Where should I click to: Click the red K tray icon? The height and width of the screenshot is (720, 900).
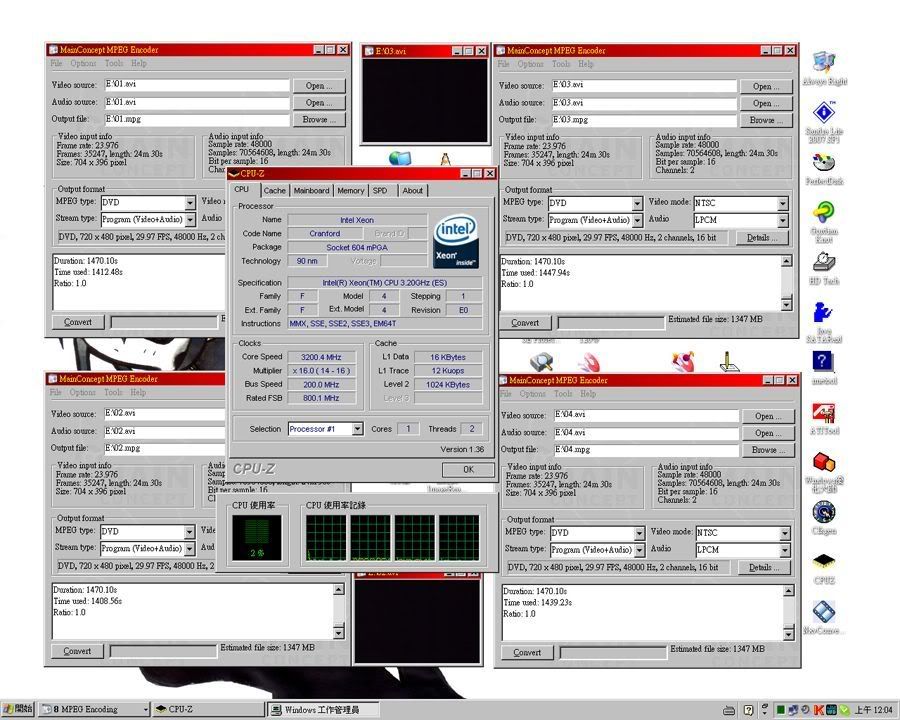click(x=818, y=710)
